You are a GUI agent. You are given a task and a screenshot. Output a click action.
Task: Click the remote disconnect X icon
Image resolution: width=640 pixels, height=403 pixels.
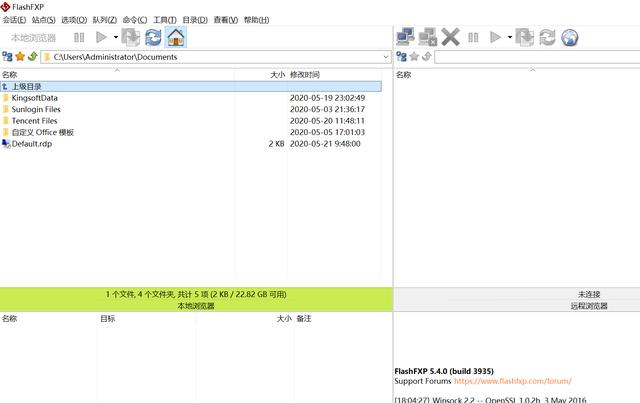451,37
